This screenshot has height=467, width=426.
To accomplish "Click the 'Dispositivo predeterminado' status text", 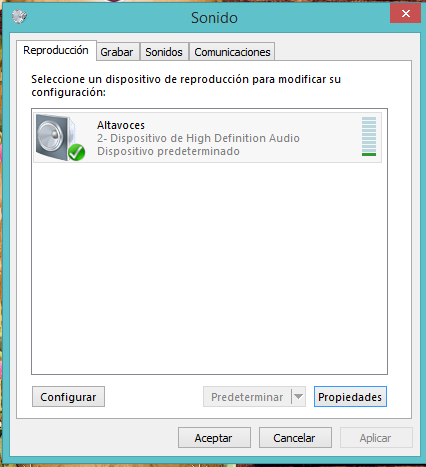I will (168, 151).
